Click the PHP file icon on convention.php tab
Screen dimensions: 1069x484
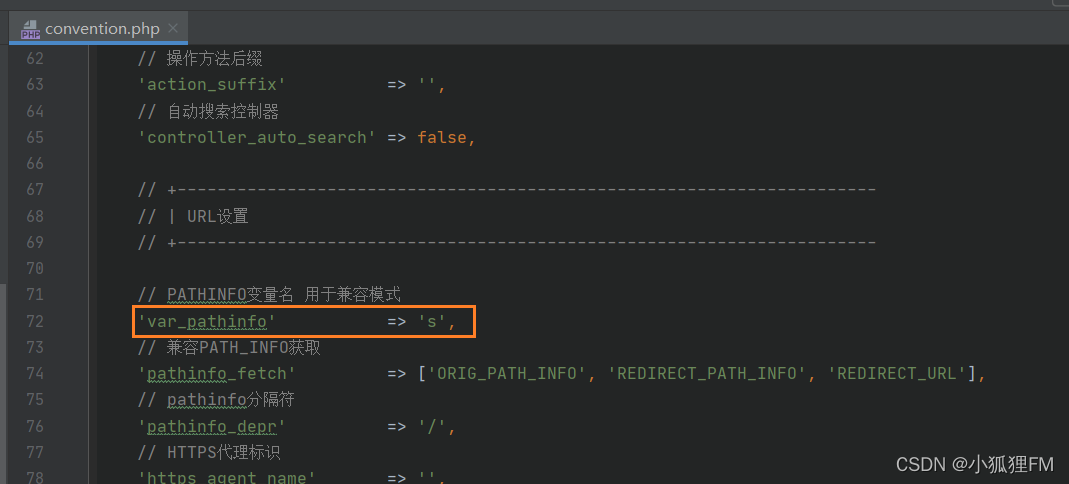tap(30, 29)
